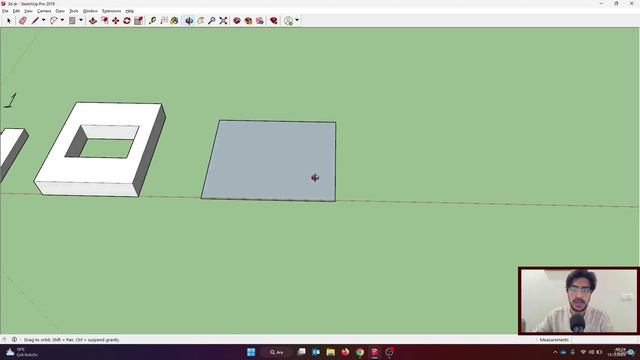Open the Window menu

tap(90, 11)
